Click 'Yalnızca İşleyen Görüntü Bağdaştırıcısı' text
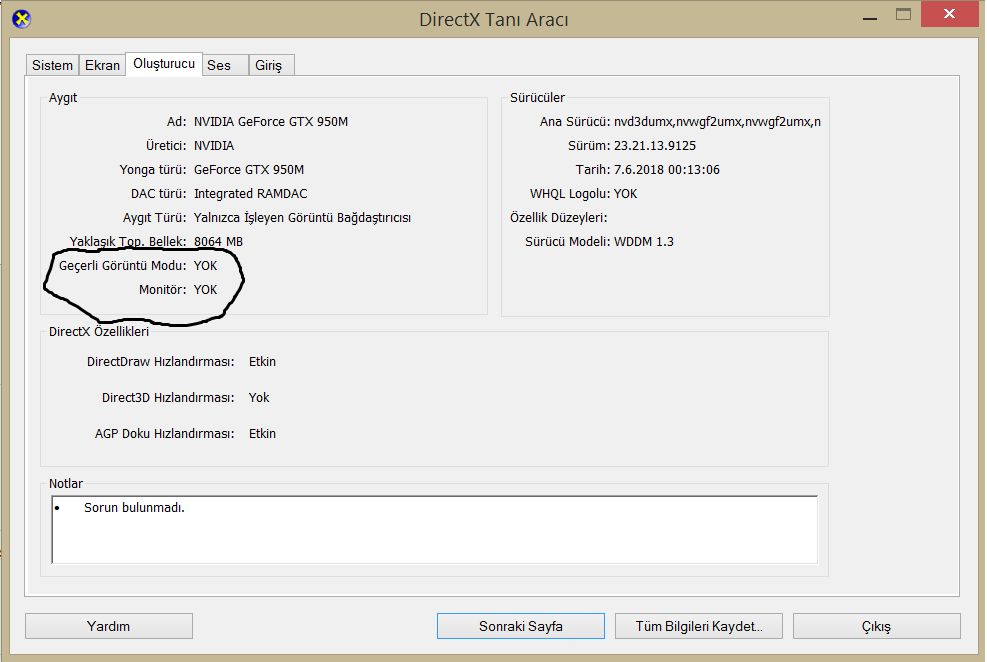987x662 pixels. coord(302,218)
